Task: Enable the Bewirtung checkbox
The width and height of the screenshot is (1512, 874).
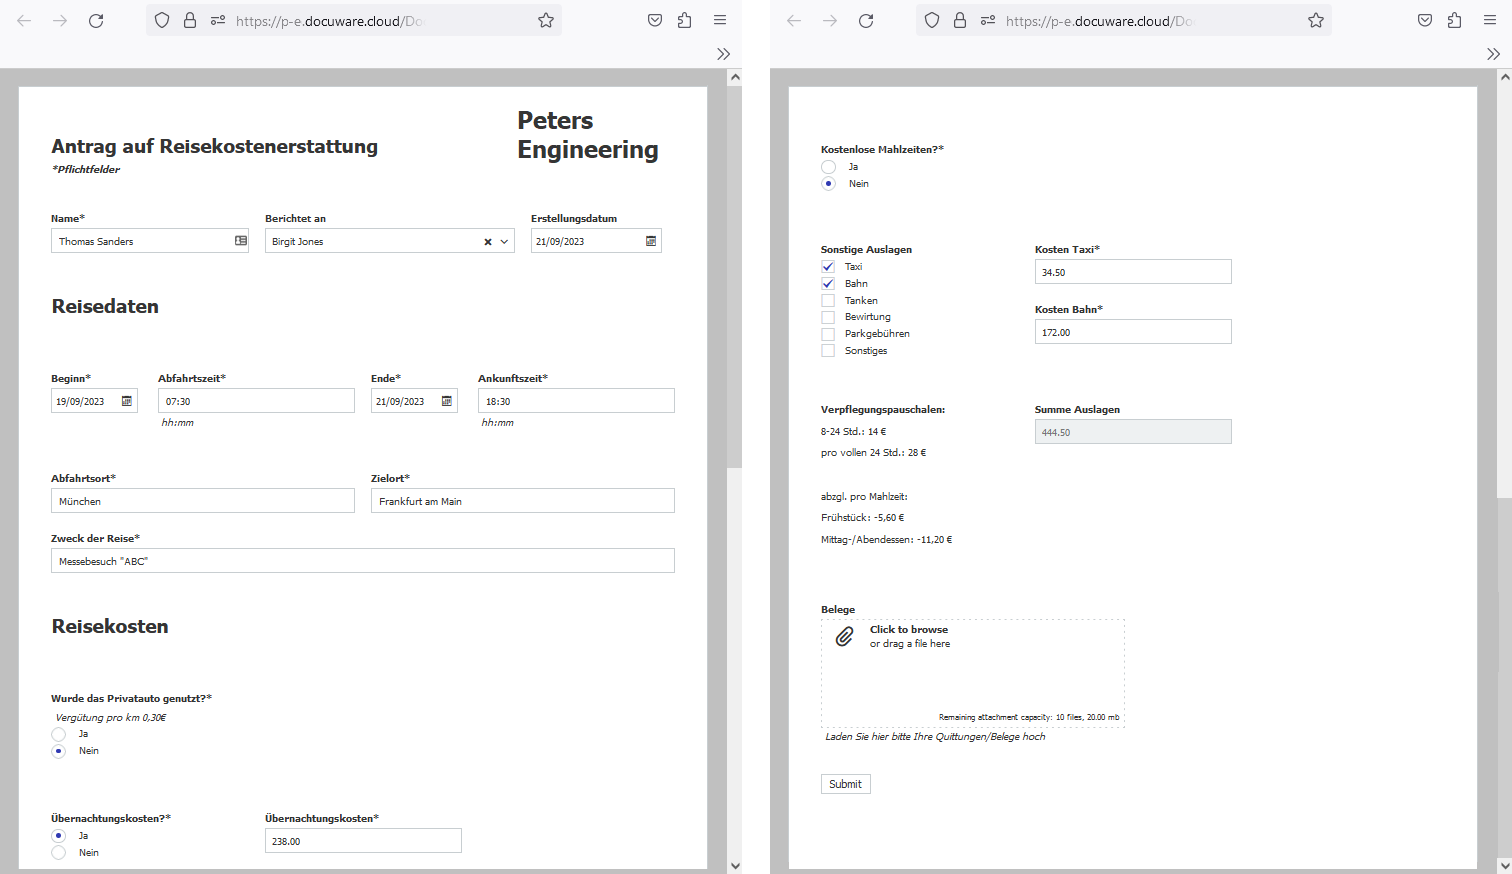Action: point(827,316)
